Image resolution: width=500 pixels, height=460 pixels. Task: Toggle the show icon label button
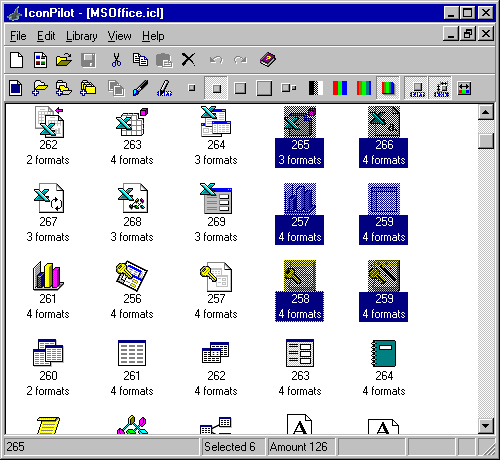click(417, 88)
